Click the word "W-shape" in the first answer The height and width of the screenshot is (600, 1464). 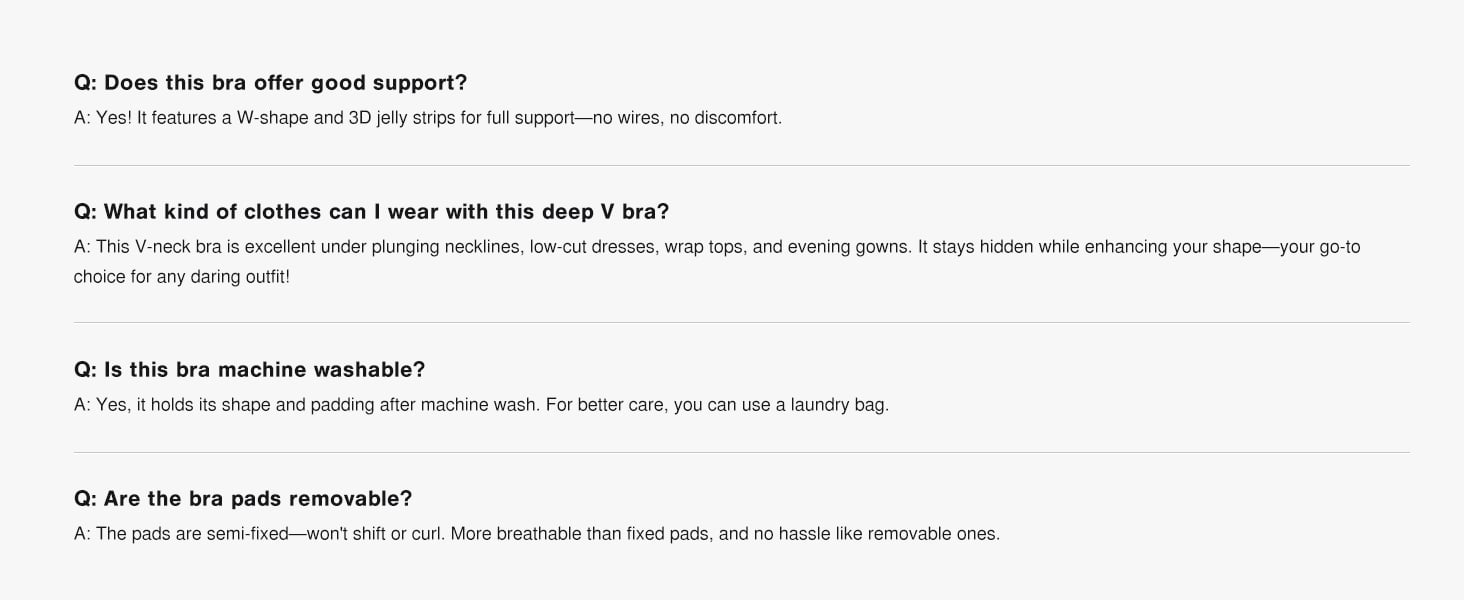tap(270, 118)
